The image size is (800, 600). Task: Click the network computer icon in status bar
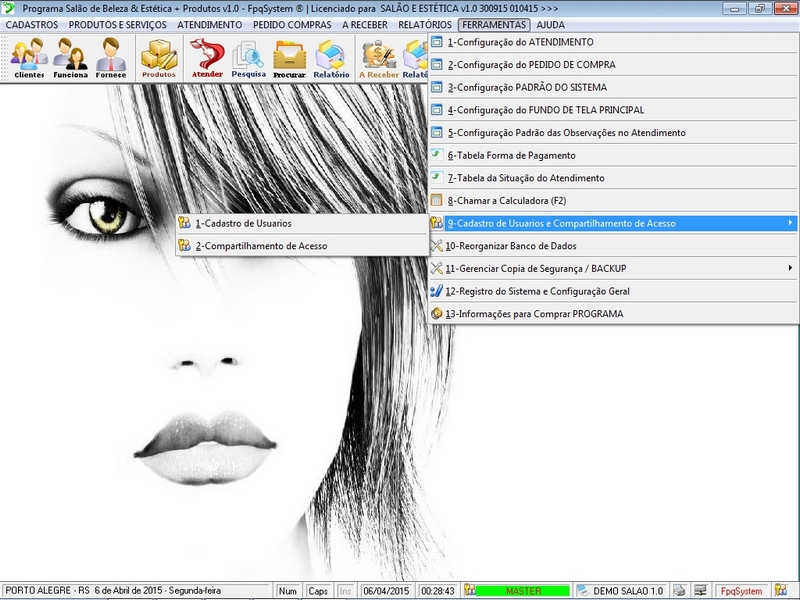click(x=701, y=590)
